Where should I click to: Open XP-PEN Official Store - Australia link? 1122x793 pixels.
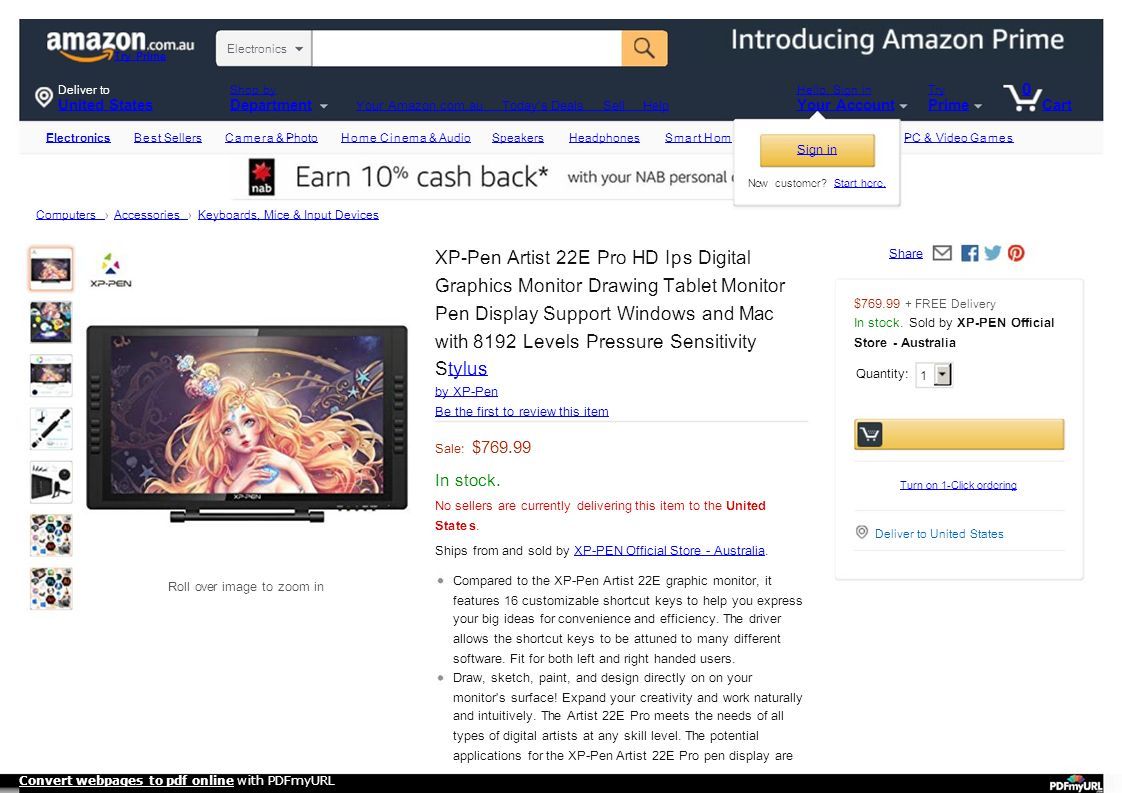(669, 550)
